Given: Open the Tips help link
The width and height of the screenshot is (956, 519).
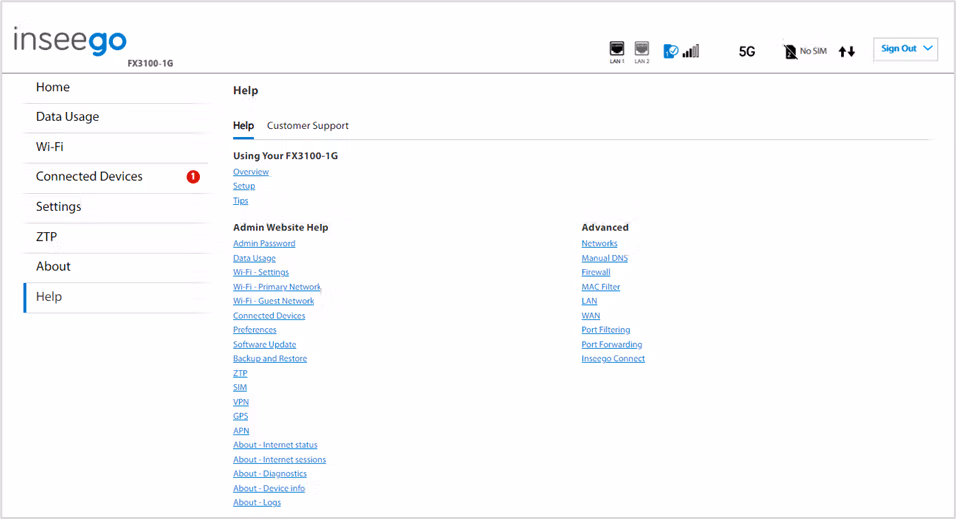Looking at the screenshot, I should click(x=240, y=201).
